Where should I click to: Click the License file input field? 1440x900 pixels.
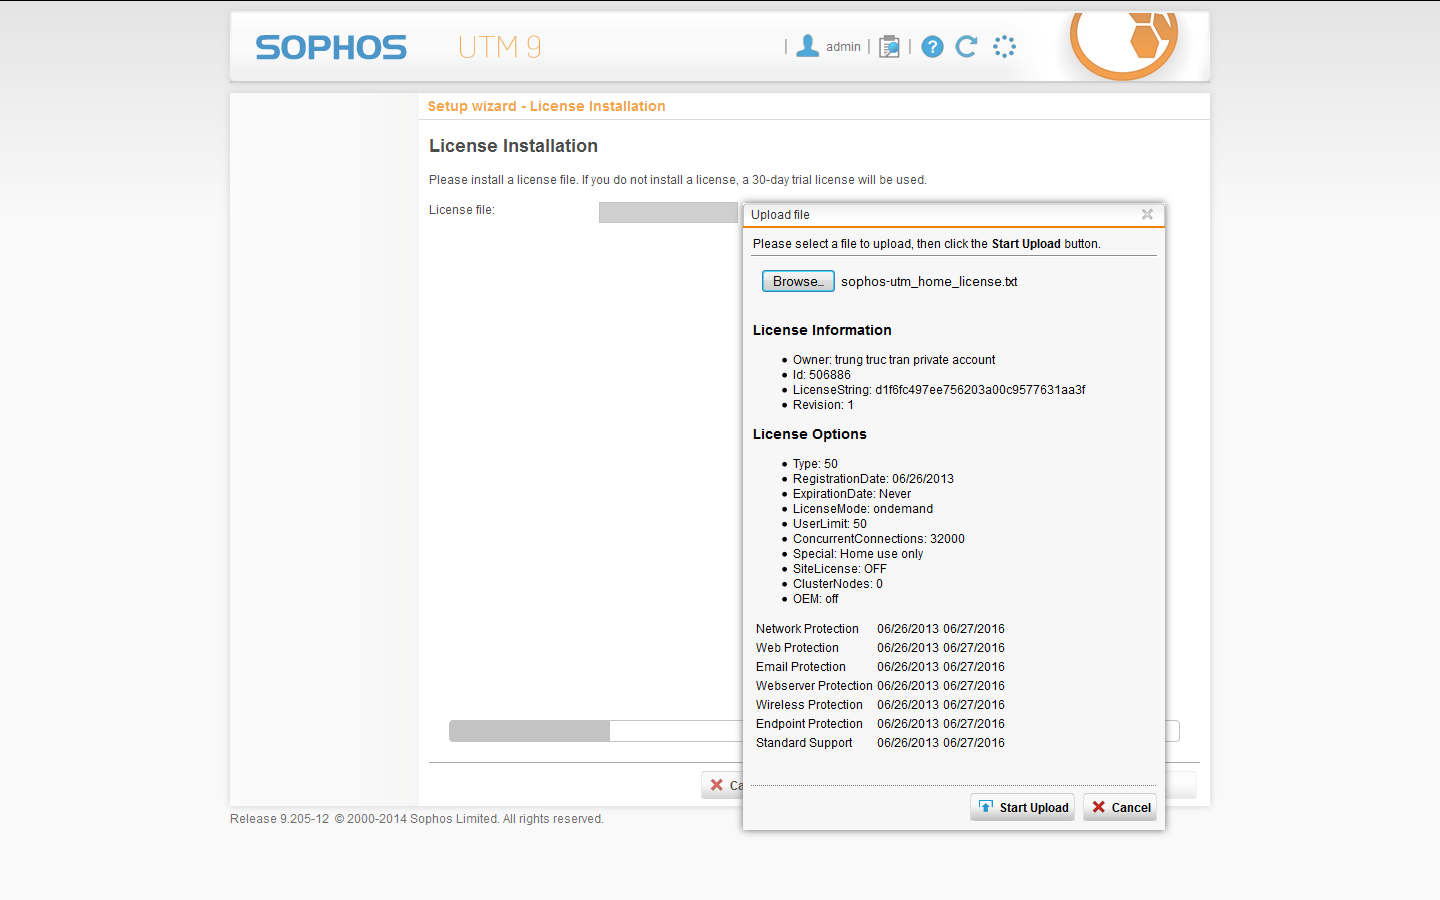click(668, 212)
